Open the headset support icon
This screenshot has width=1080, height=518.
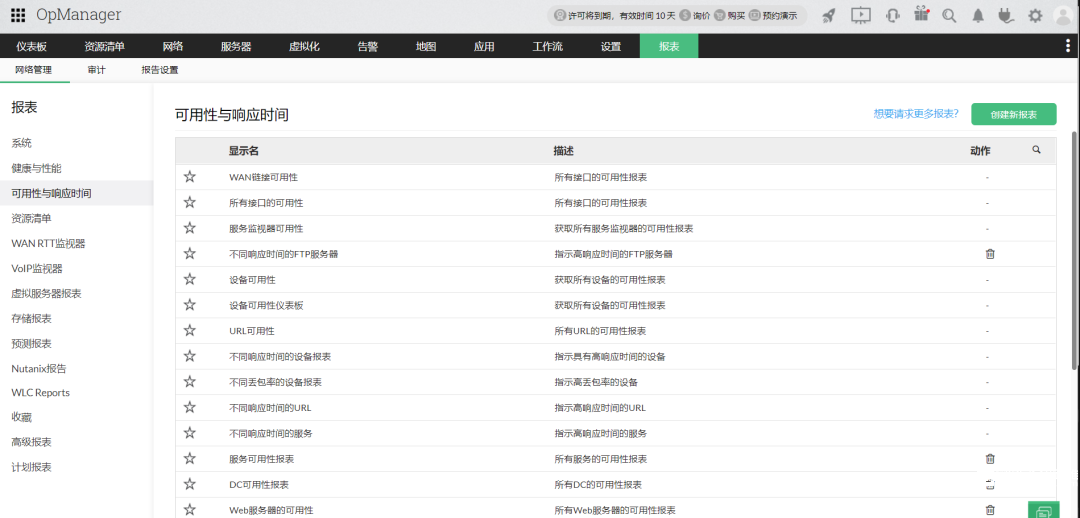pos(893,16)
